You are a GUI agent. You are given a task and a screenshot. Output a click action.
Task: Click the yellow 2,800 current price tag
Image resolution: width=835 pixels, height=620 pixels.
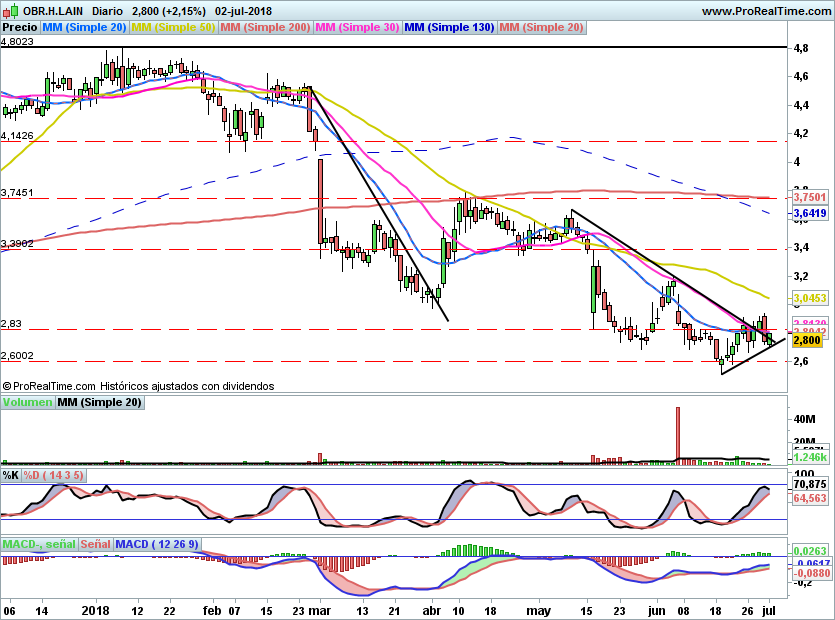(x=806, y=340)
